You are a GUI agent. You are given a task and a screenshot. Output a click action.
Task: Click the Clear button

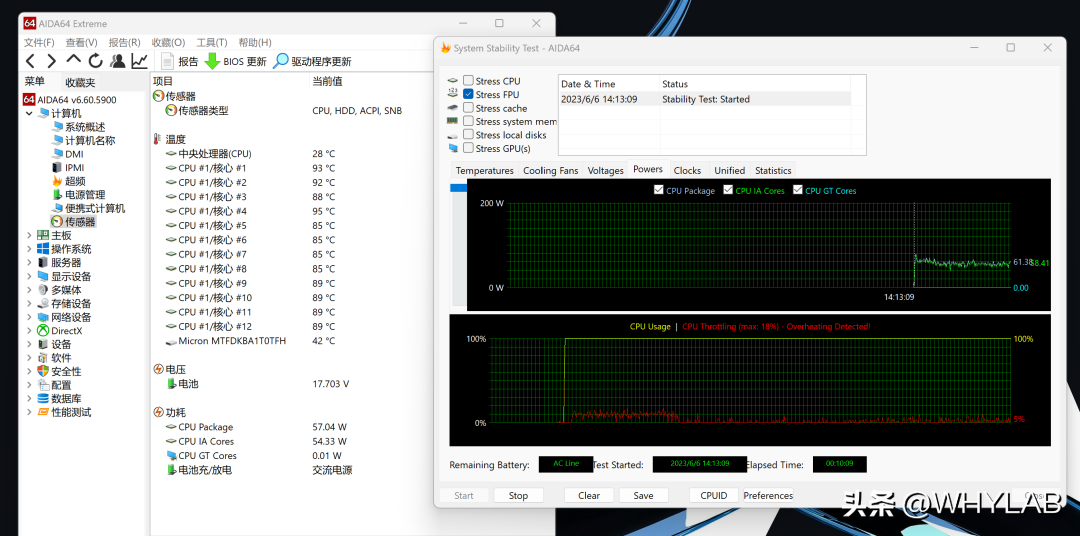click(589, 495)
